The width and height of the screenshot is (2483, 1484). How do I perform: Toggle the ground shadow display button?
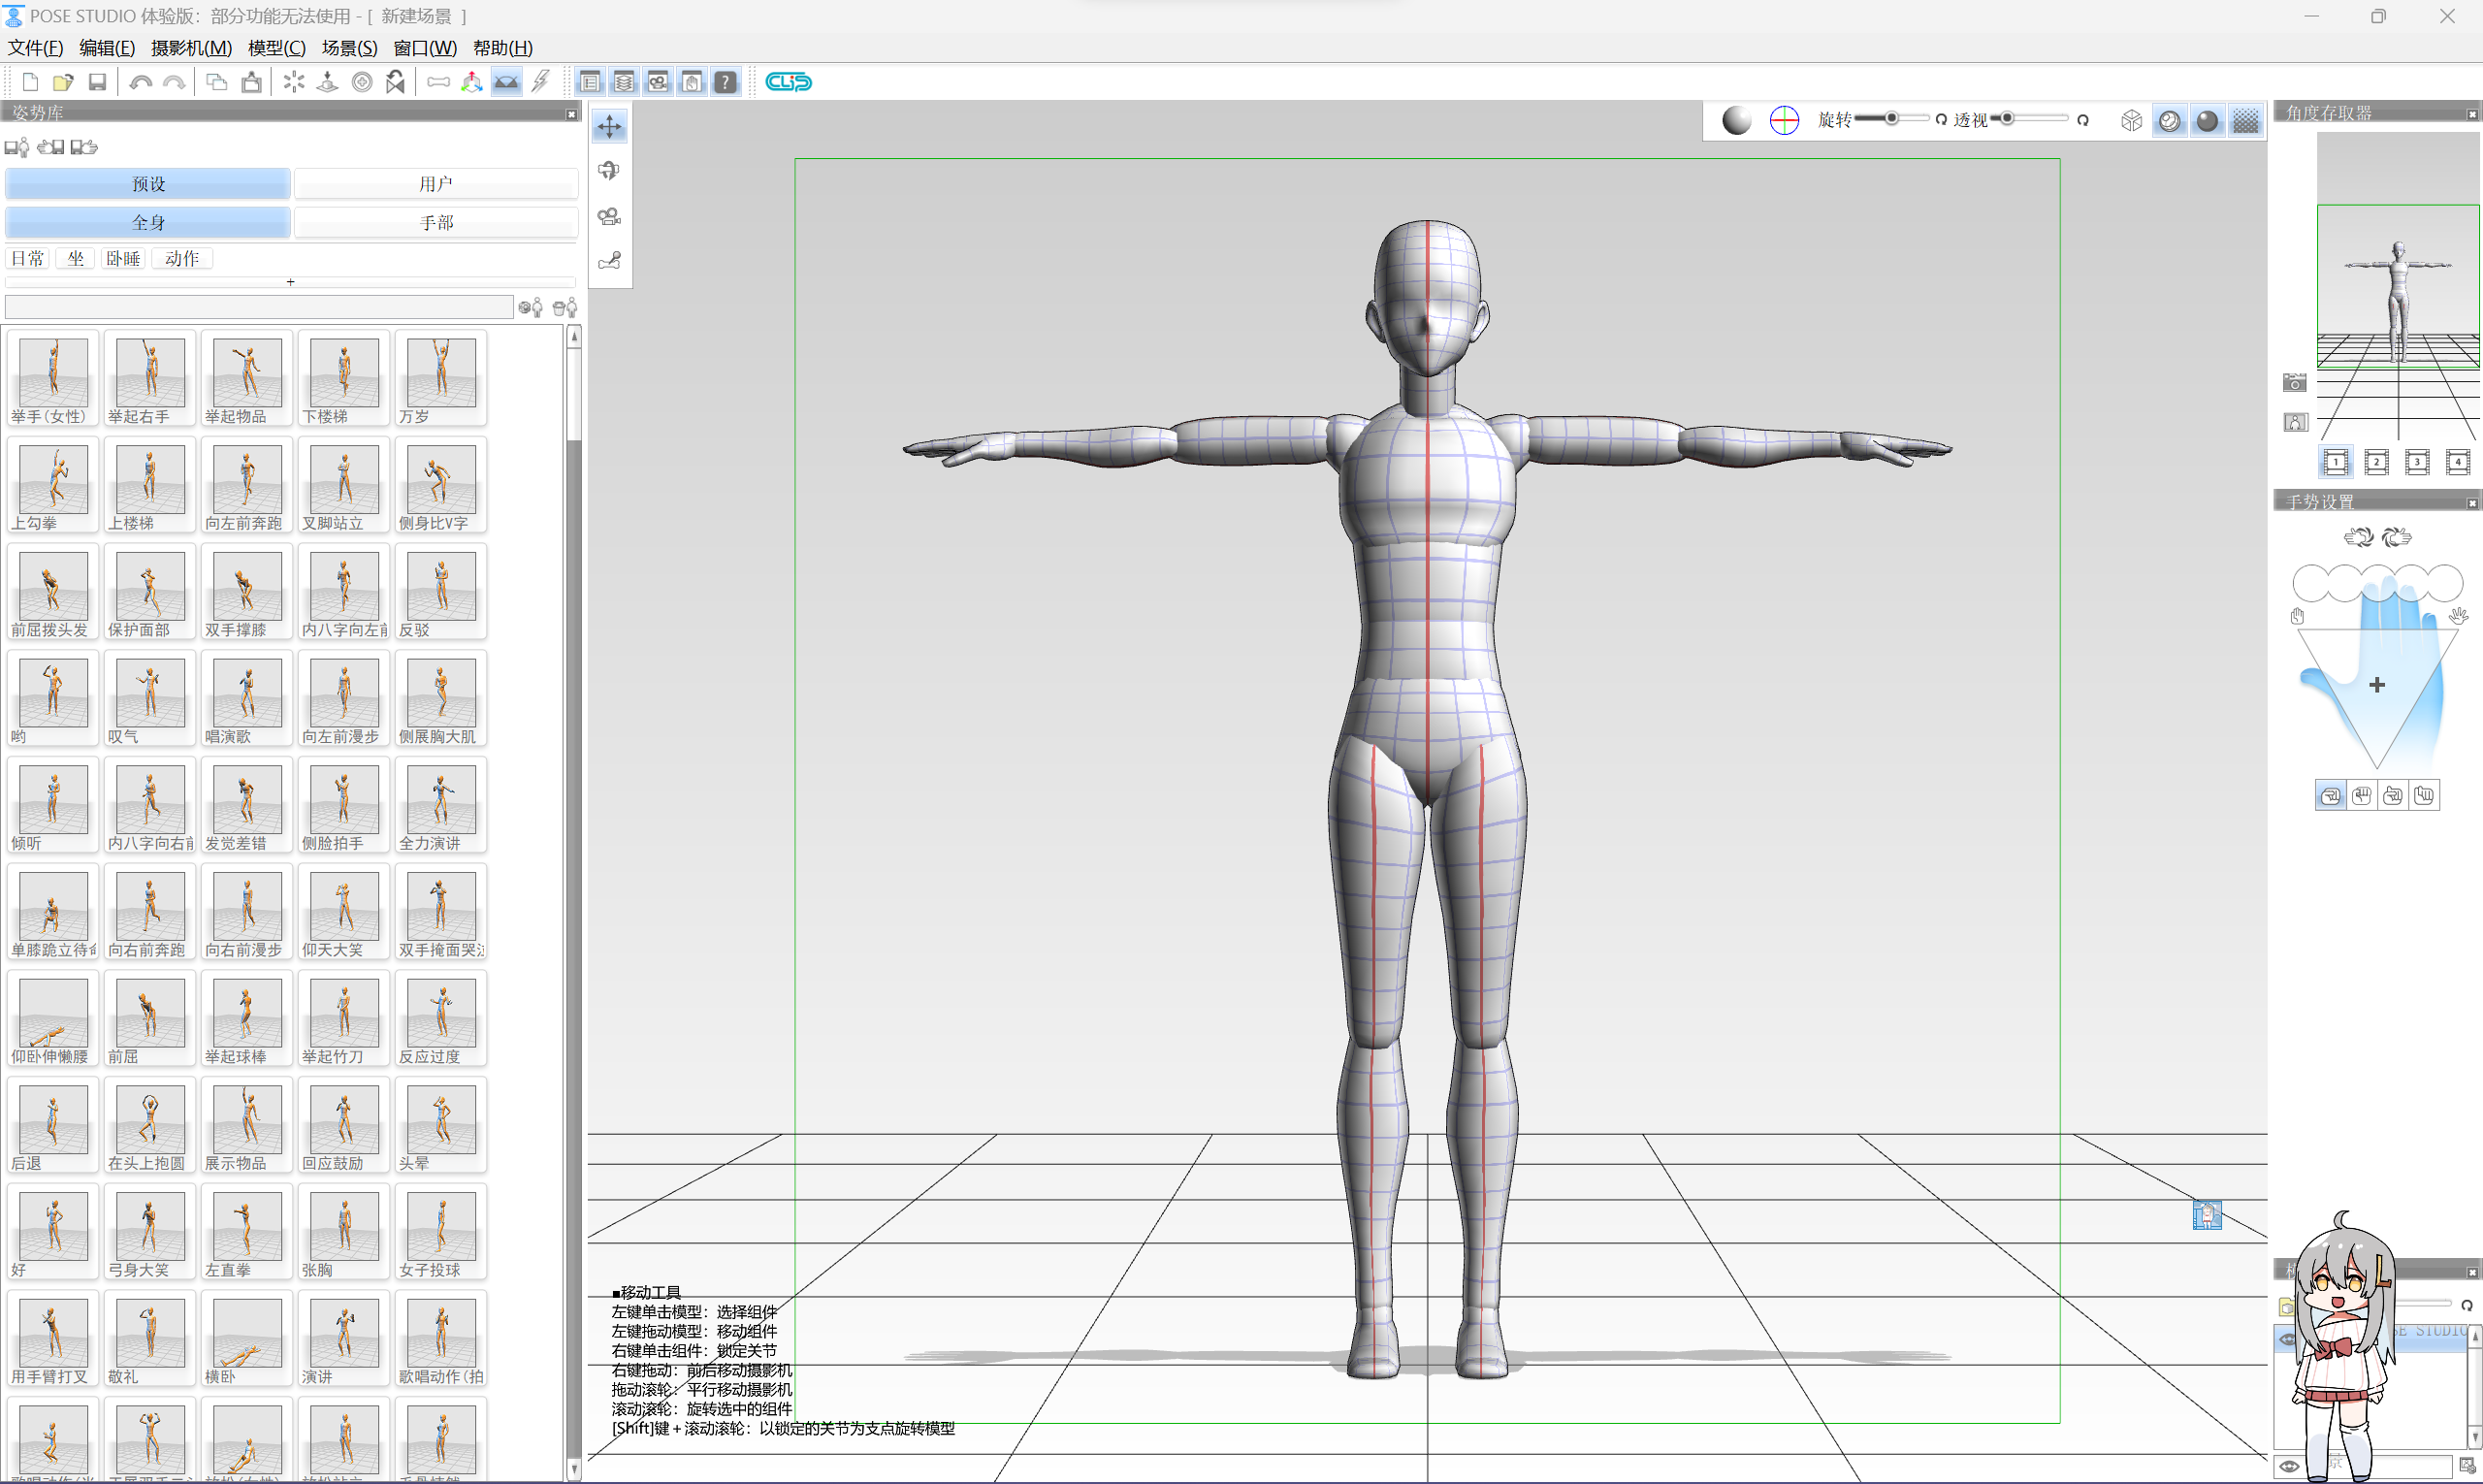(x=506, y=82)
